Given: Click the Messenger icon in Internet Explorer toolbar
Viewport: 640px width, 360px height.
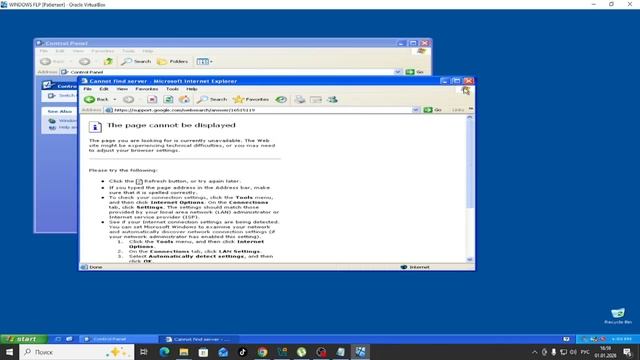Looking at the screenshot, I should click(x=332, y=99).
